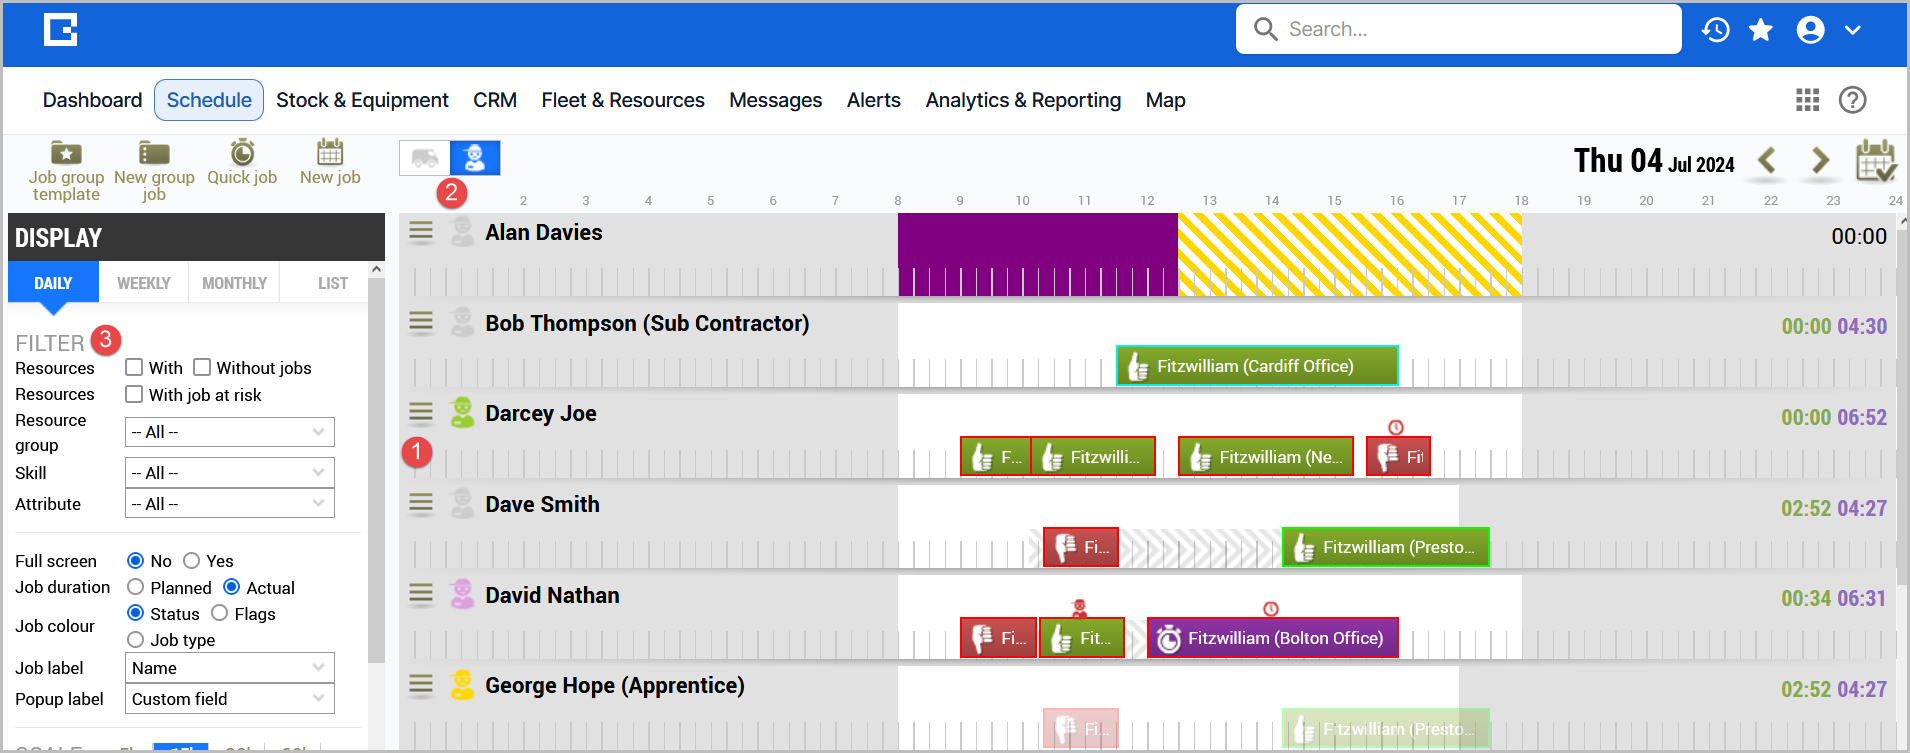1910x753 pixels.
Task: Open the Fleet & Resources menu
Action: click(x=623, y=100)
